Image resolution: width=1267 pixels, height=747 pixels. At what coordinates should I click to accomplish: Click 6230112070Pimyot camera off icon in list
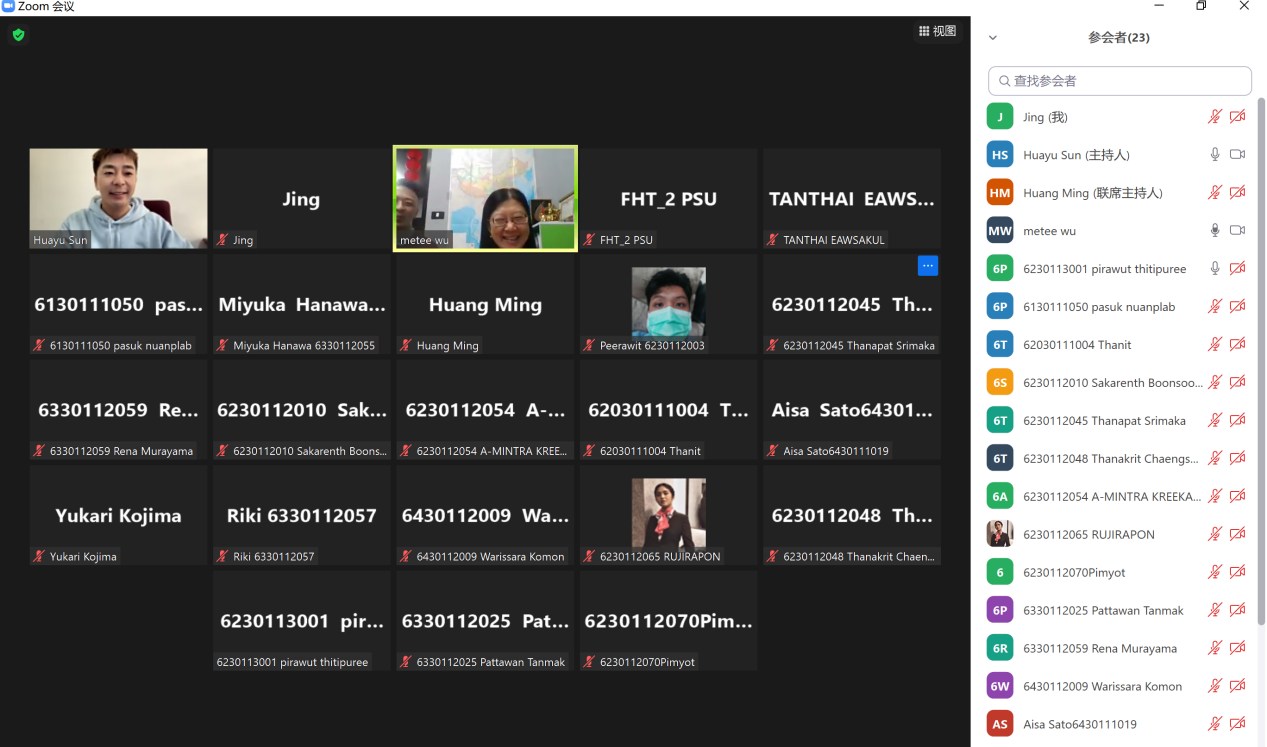pos(1238,573)
